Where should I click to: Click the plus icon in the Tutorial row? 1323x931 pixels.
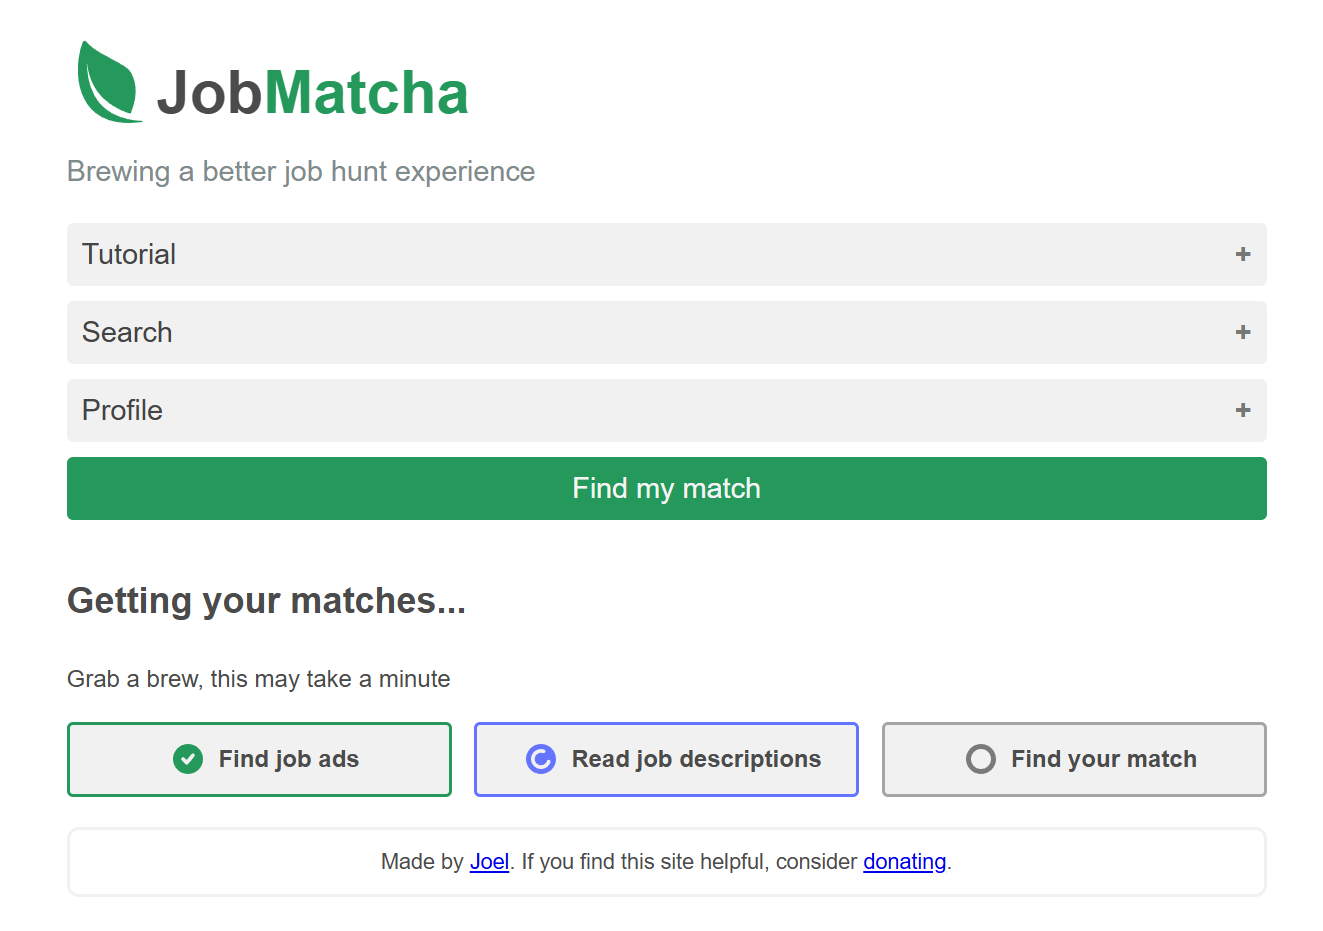coord(1243,254)
